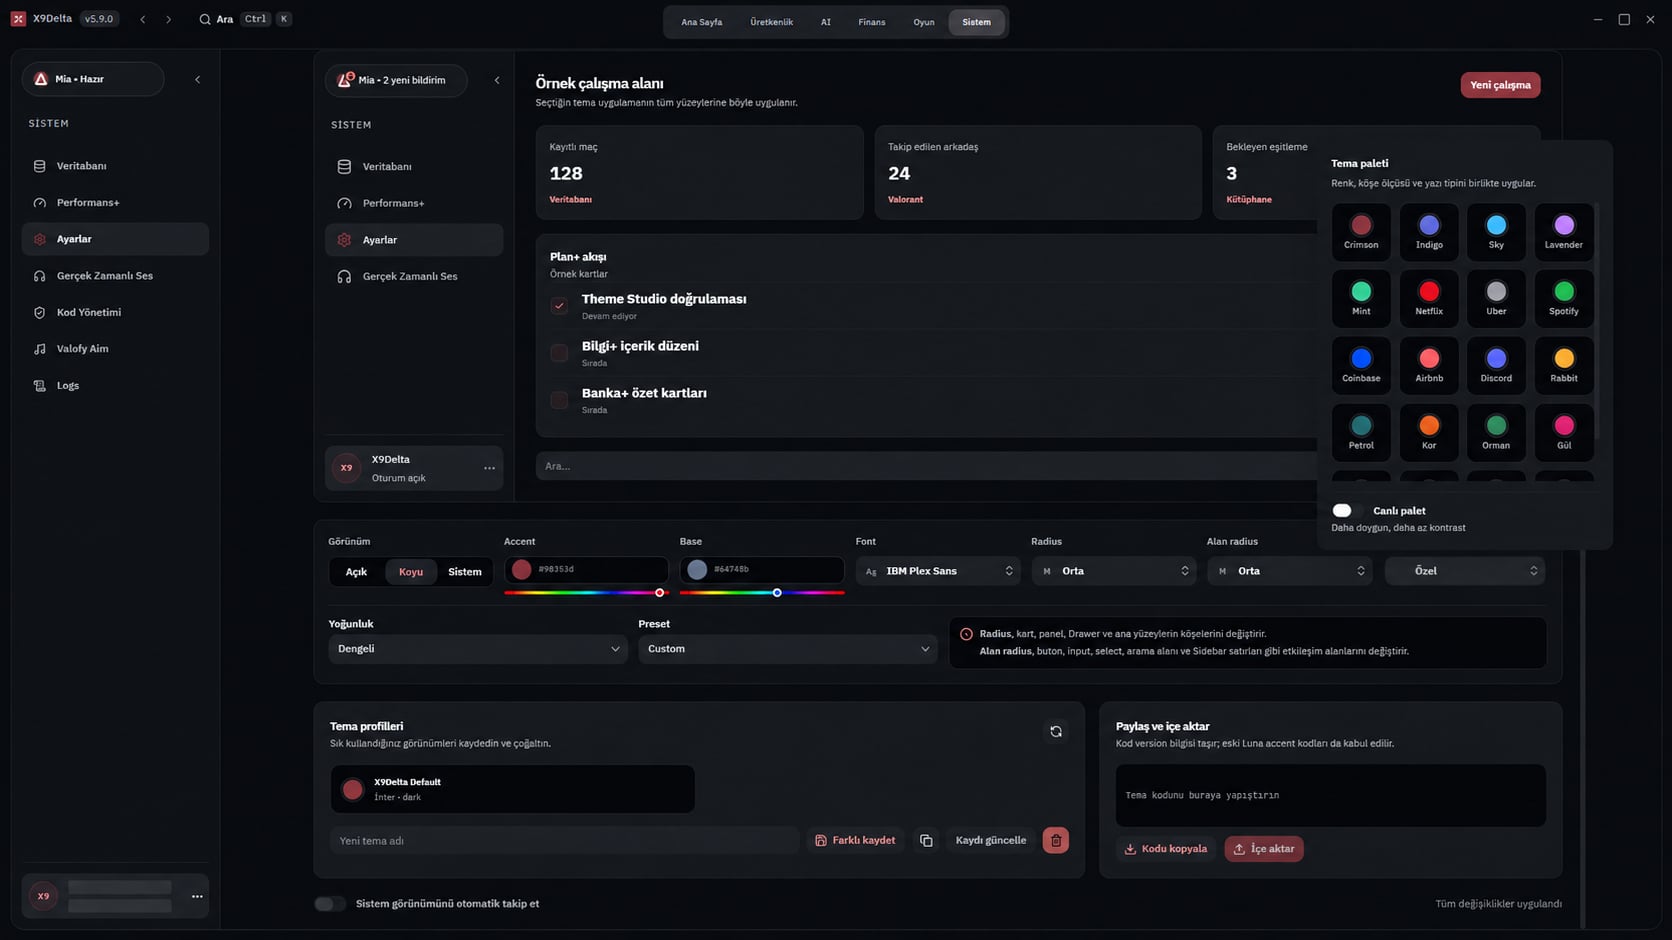Open Logs in the left sidebar
The image size is (1672, 940).
(115, 385)
